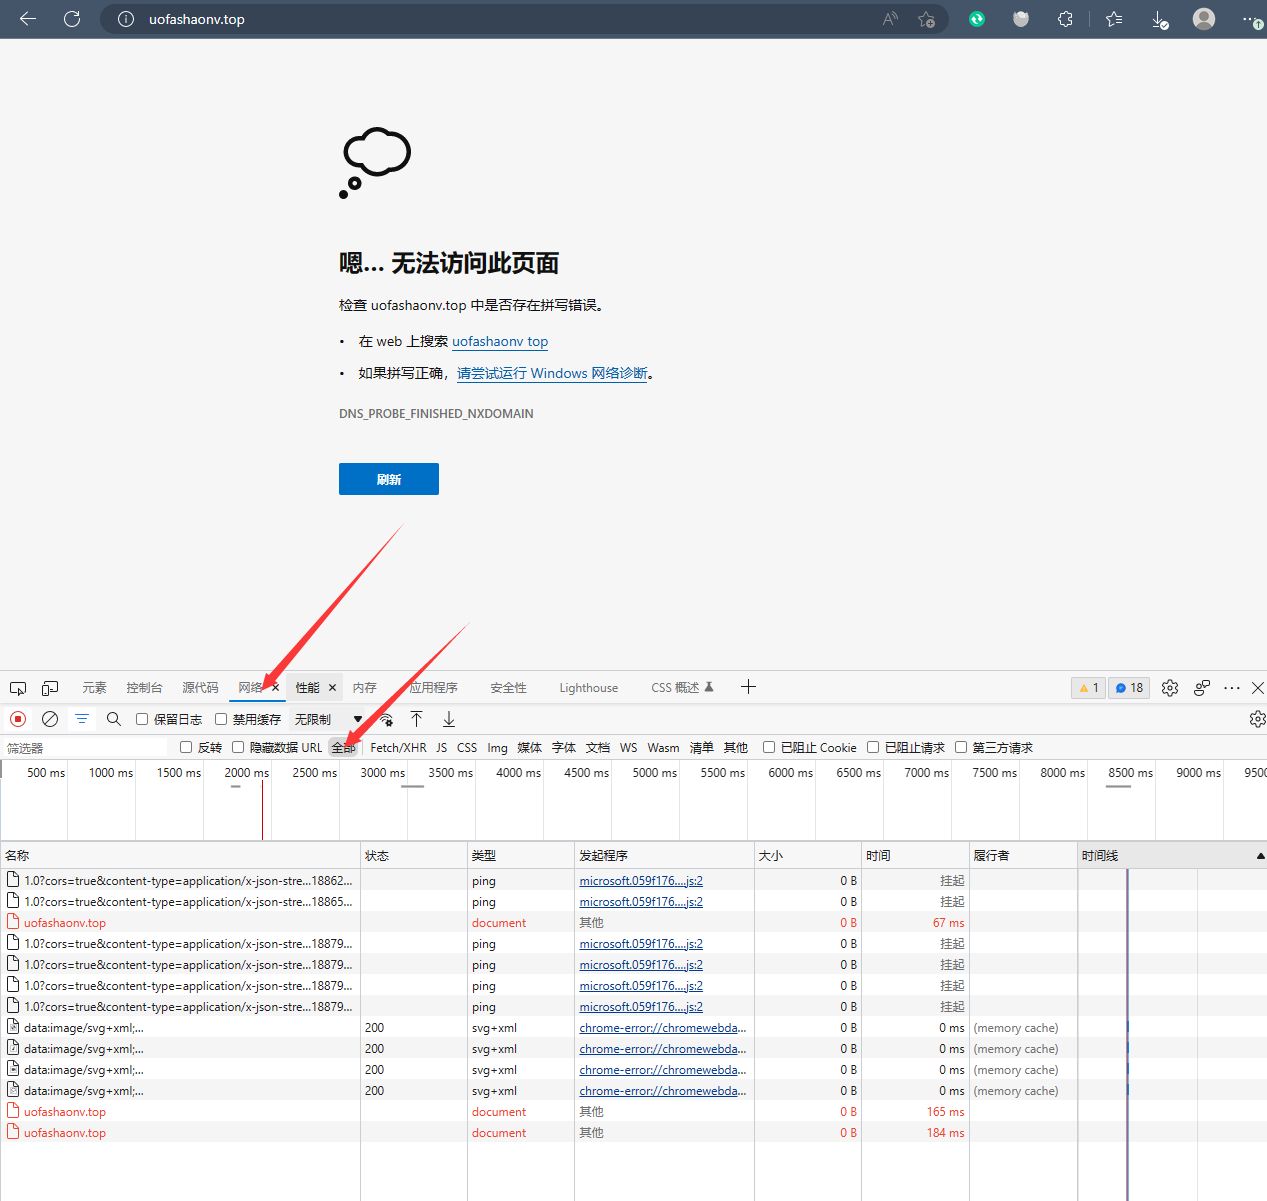Filter requests by Fetch/XHR
Viewport: 1267px width, 1201px height.
398,747
